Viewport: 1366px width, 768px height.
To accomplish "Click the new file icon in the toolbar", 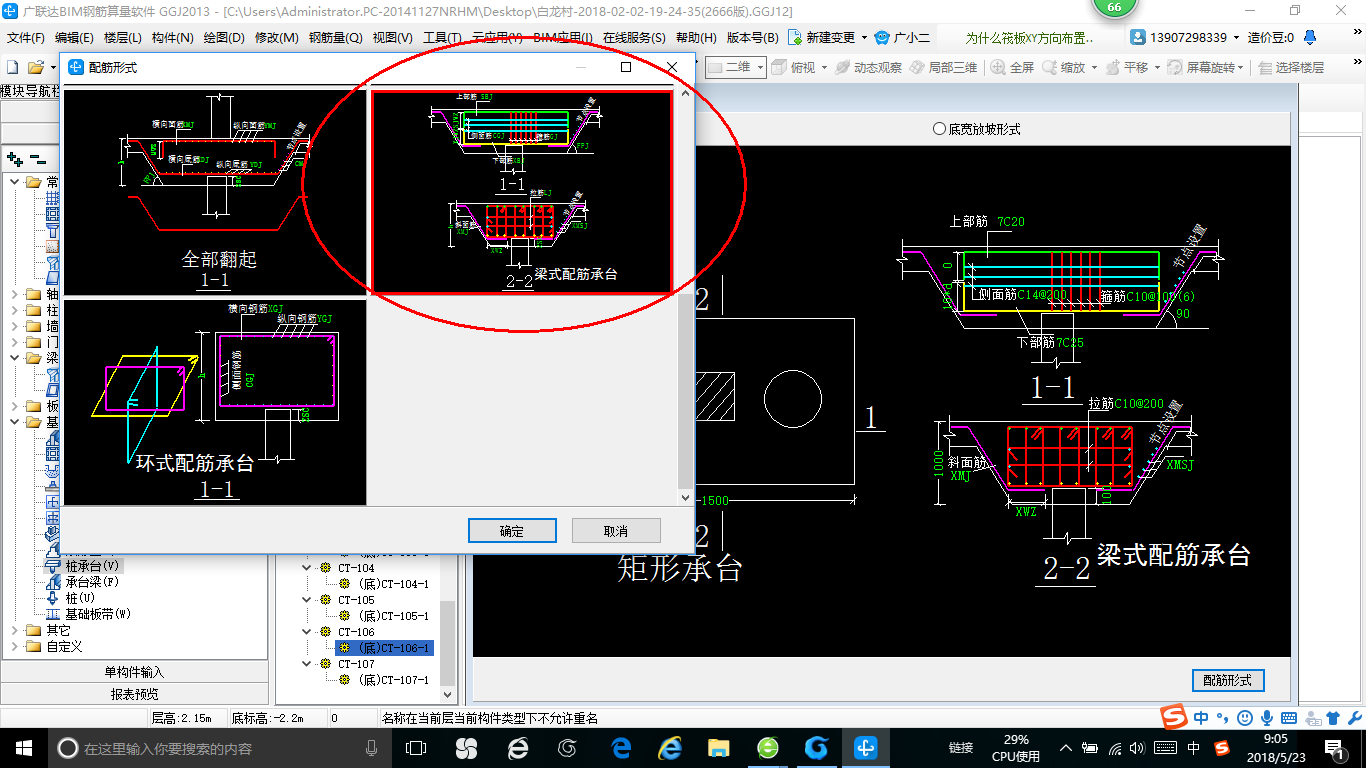I will 12,67.
